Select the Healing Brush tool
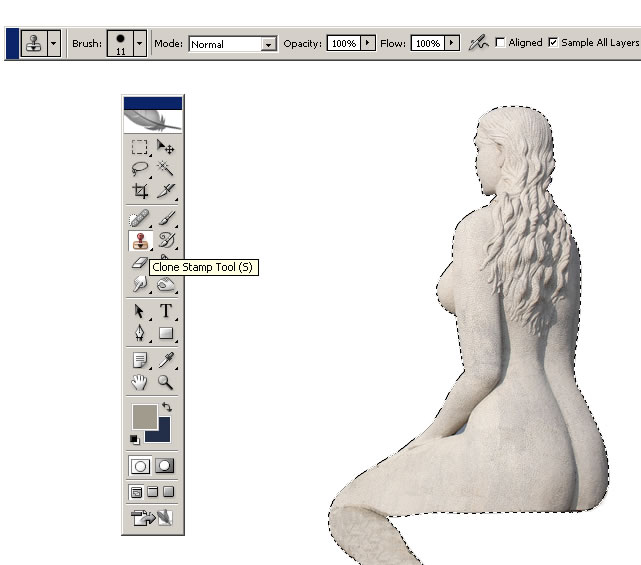 pos(139,218)
